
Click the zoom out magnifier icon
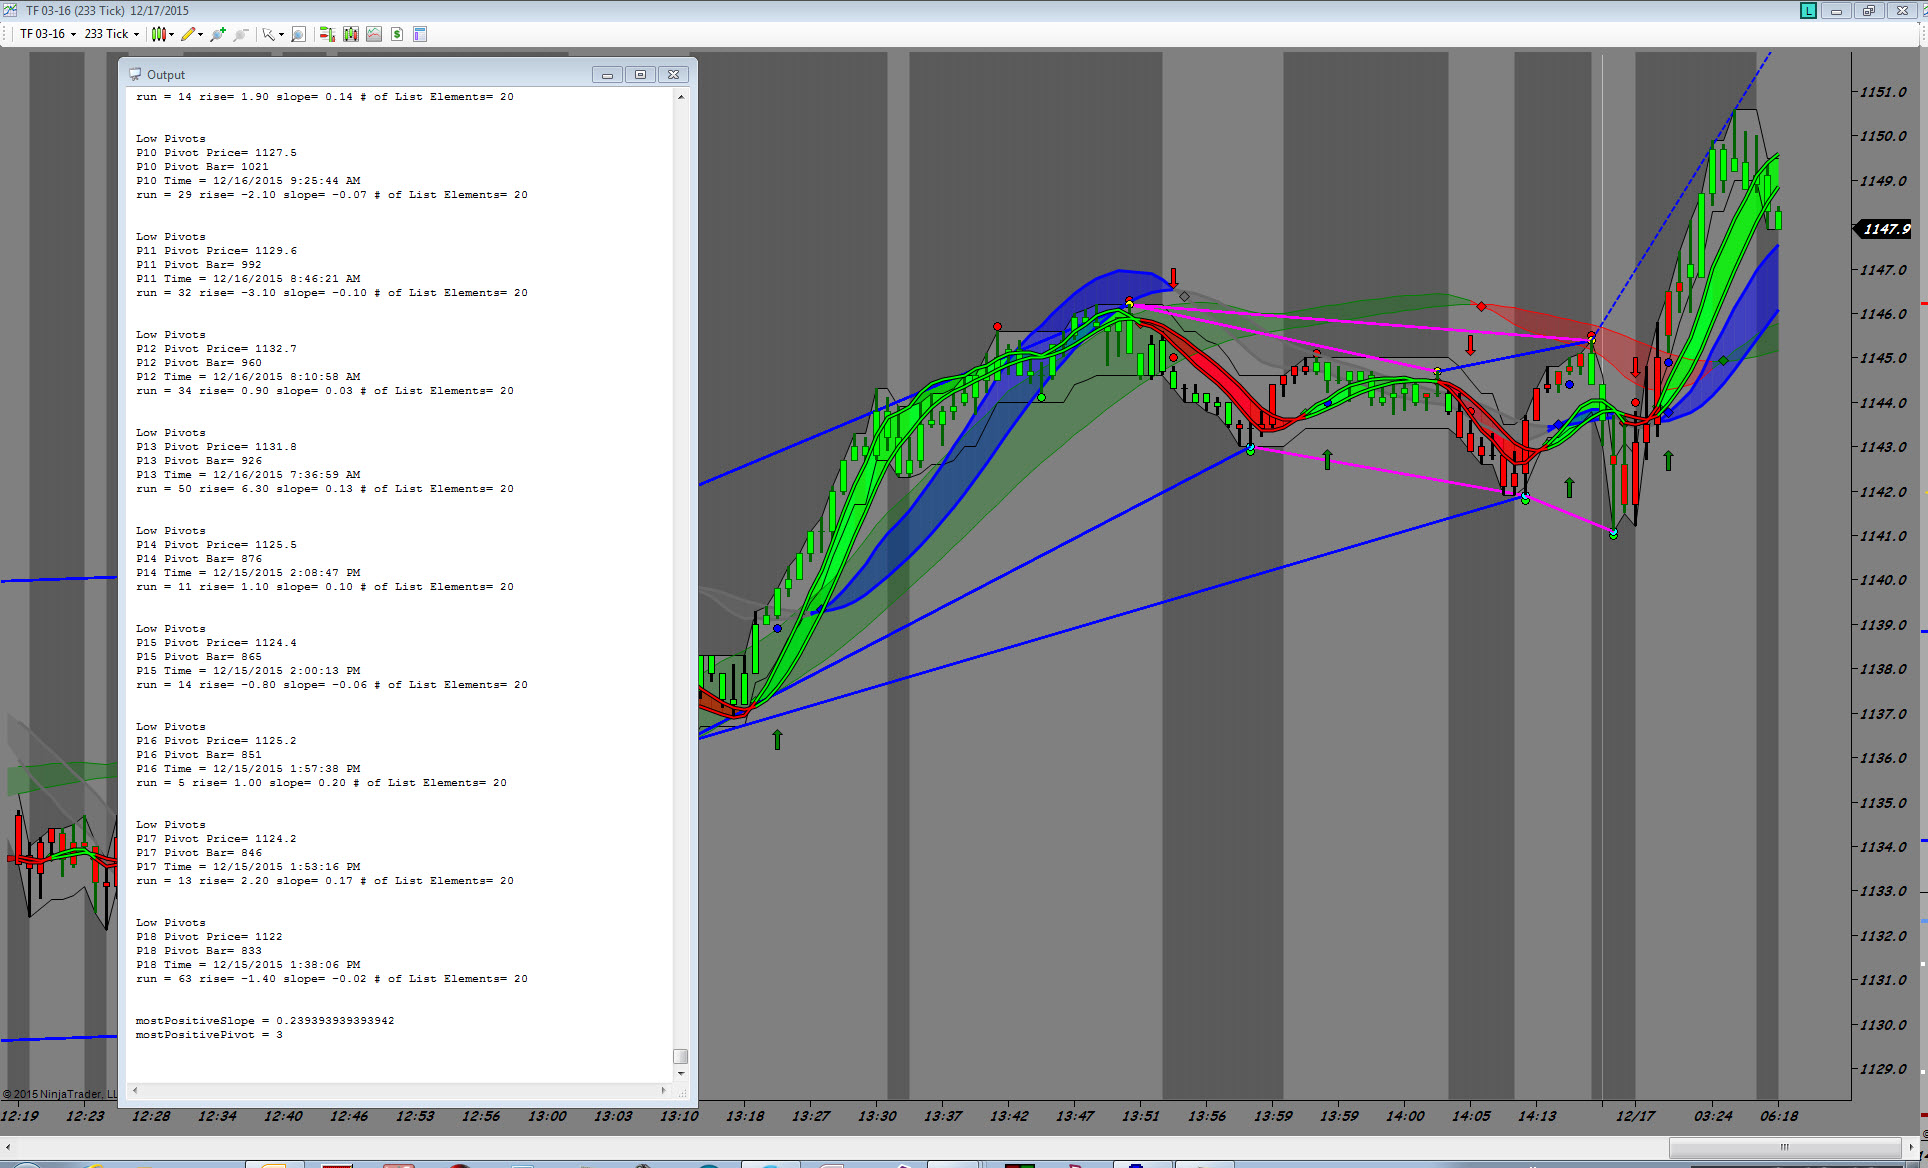tap(241, 34)
